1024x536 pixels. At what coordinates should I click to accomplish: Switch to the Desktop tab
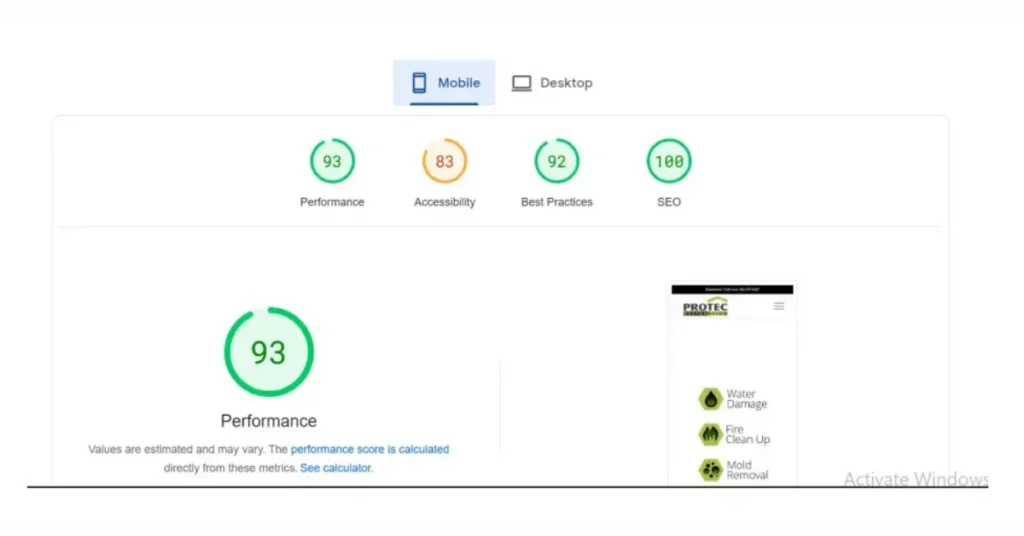[x=552, y=83]
